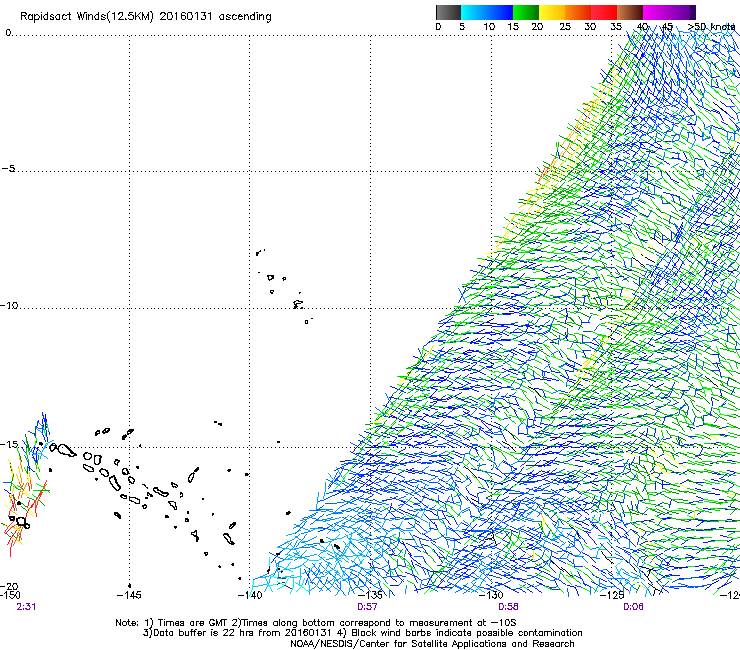
Task: Click the title text 'Rapidscat Winds(12.5KM) 20160131 ascending'
Action: (146, 17)
